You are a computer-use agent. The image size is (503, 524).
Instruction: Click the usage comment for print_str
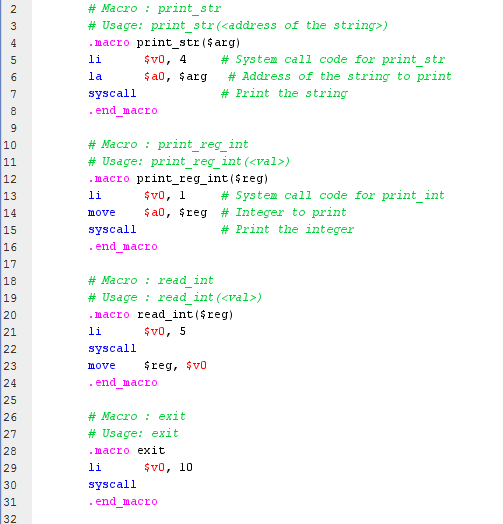coord(238,26)
